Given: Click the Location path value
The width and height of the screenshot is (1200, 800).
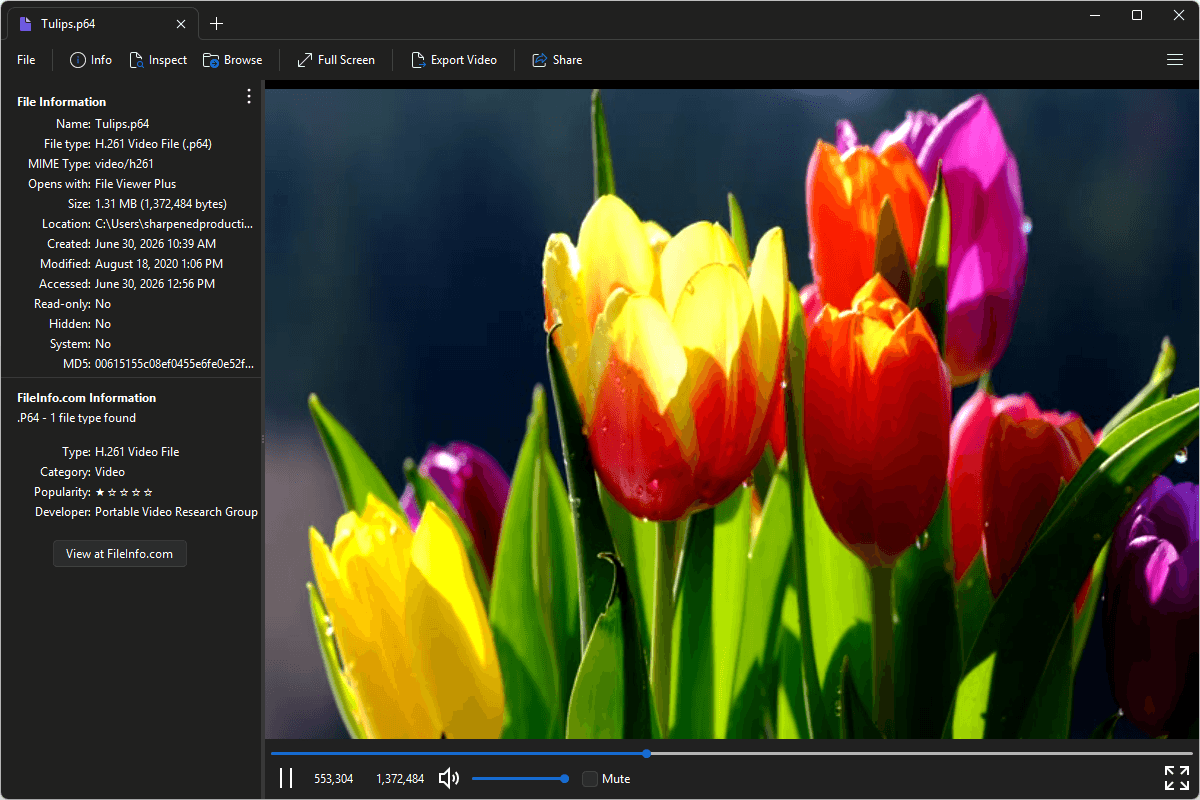Looking at the screenshot, I should click(174, 224).
